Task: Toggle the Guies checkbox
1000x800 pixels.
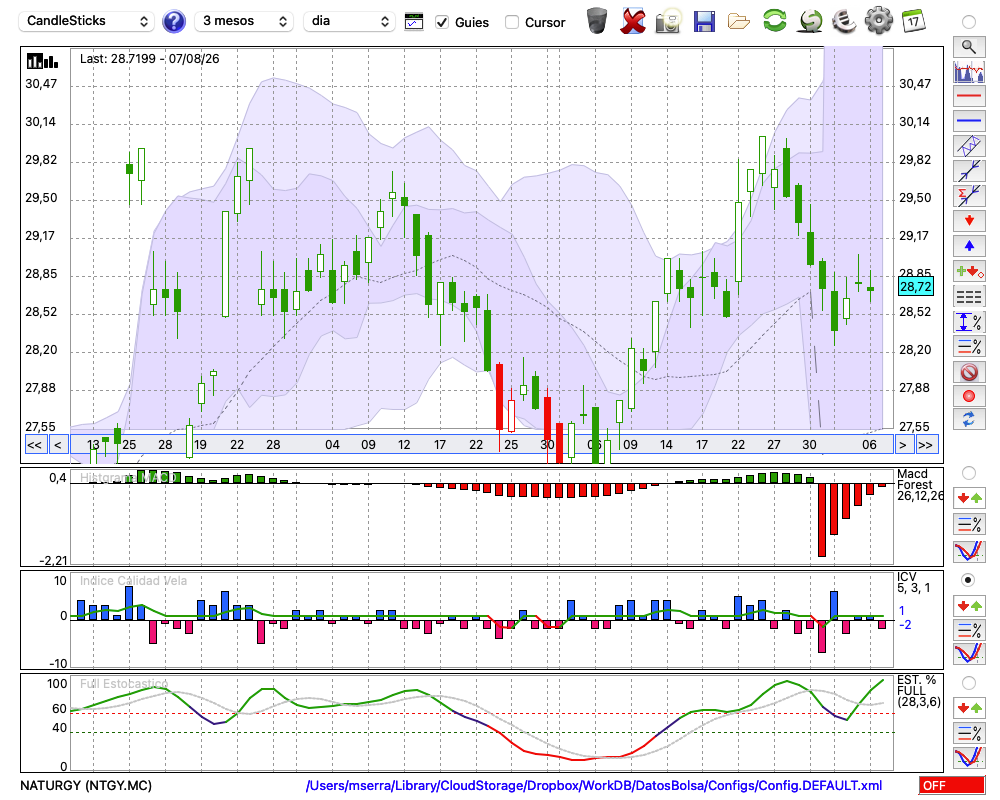Action: [x=441, y=22]
